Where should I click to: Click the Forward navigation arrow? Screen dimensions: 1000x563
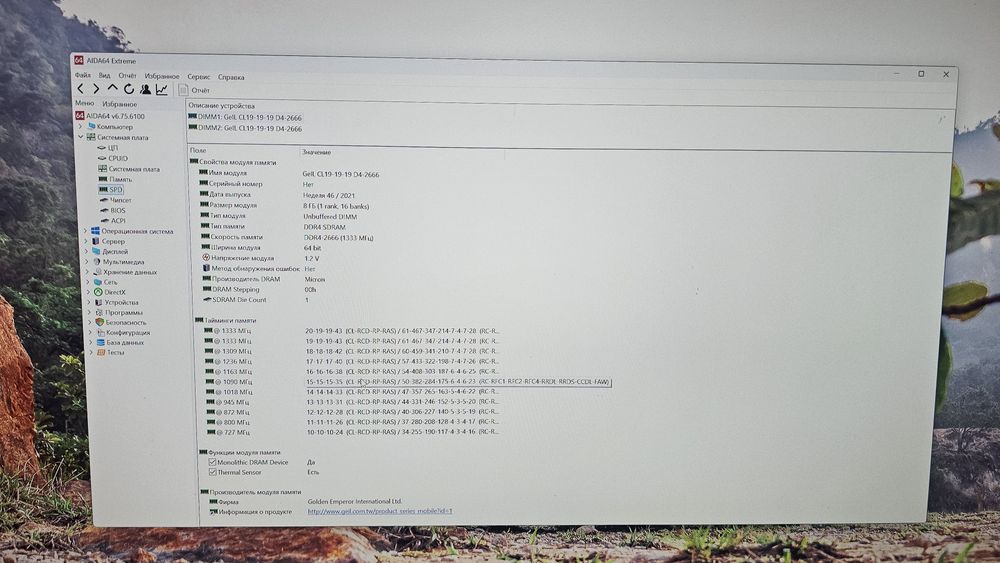[96, 89]
